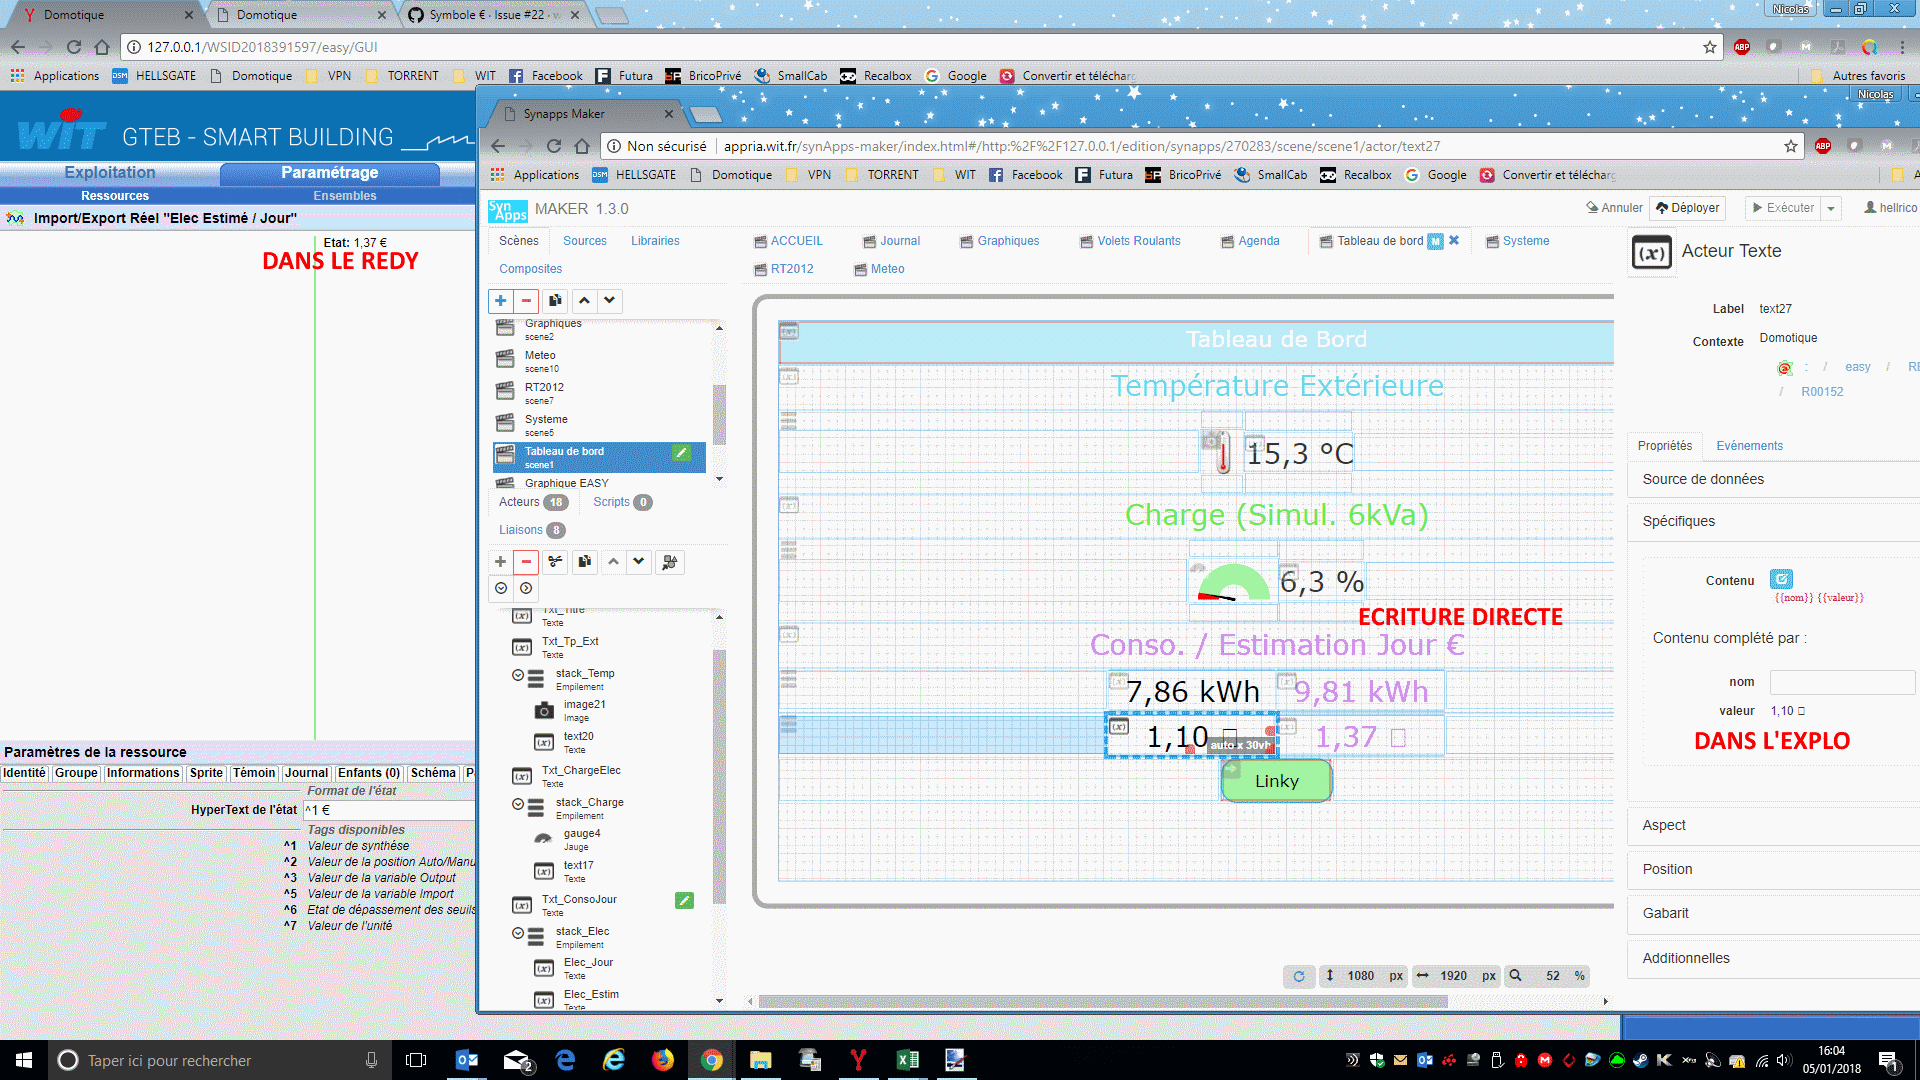Remove selected actor with the red minus
The image size is (1920, 1080).
(x=526, y=562)
